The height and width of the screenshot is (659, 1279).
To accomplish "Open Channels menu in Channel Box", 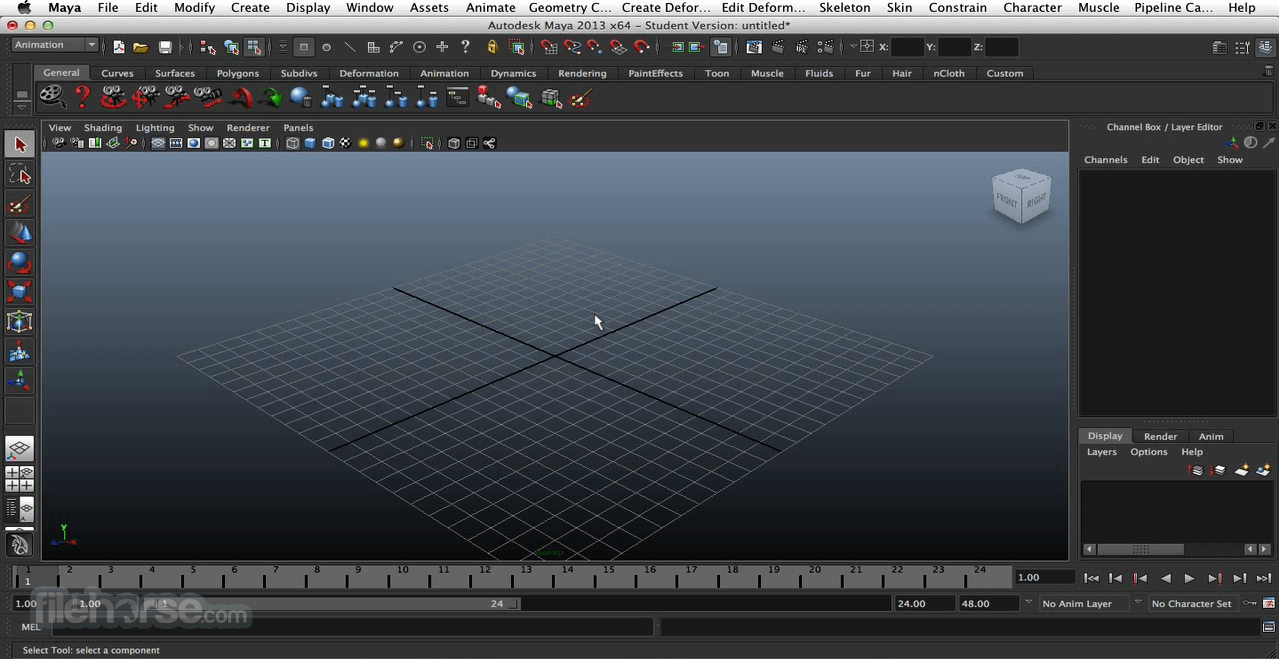I will (1105, 160).
